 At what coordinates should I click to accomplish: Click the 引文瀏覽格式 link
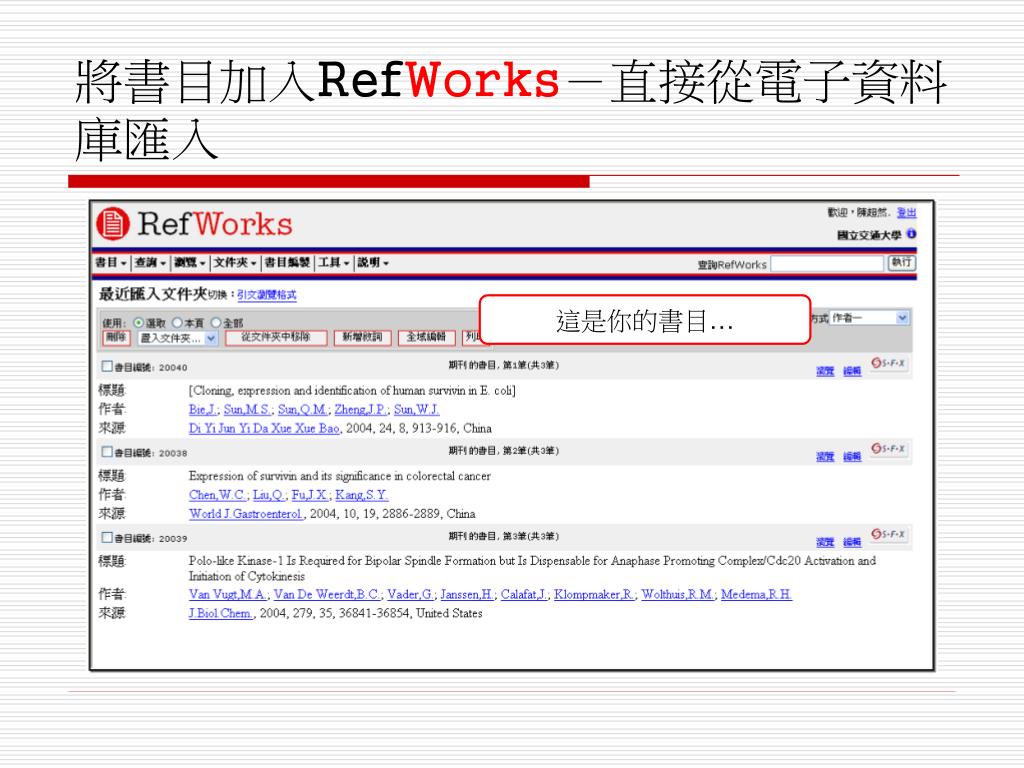(x=266, y=295)
